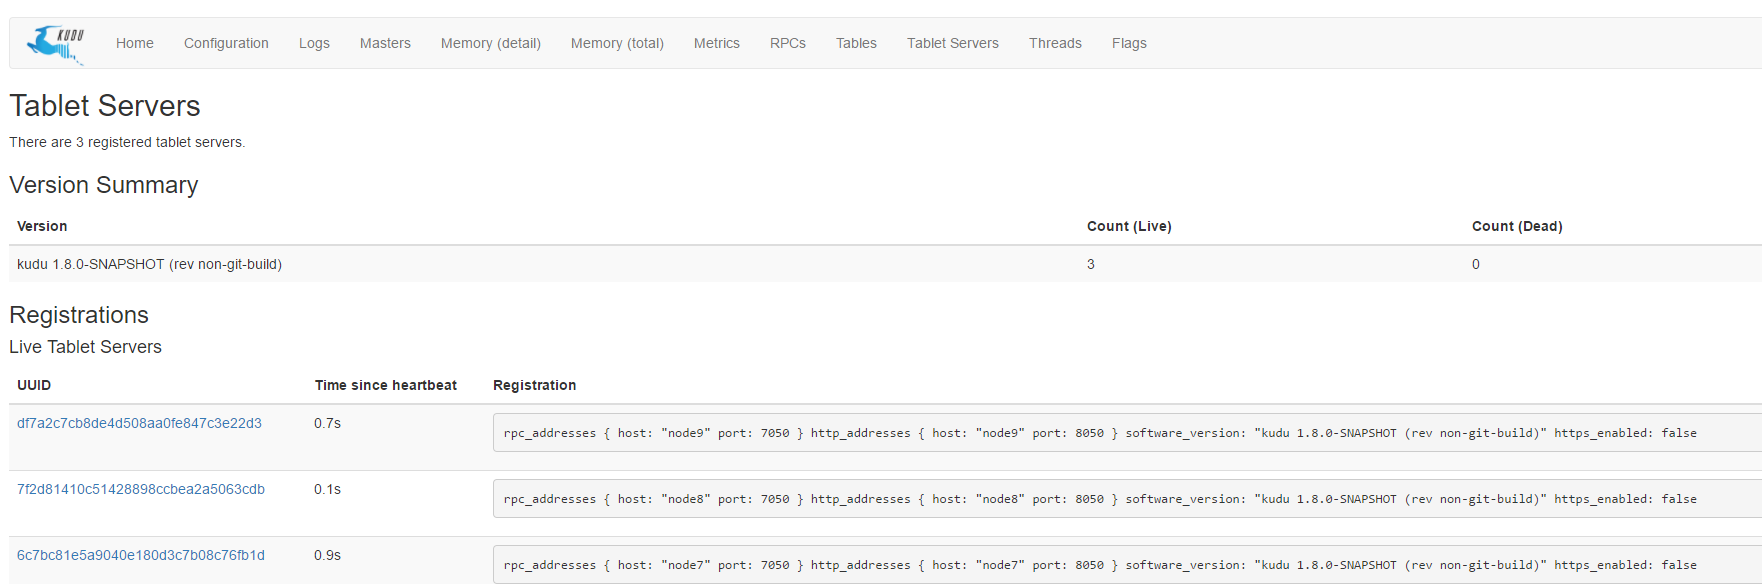Image resolution: width=1762 pixels, height=584 pixels.
Task: Click the Registrations heading
Action: (79, 315)
